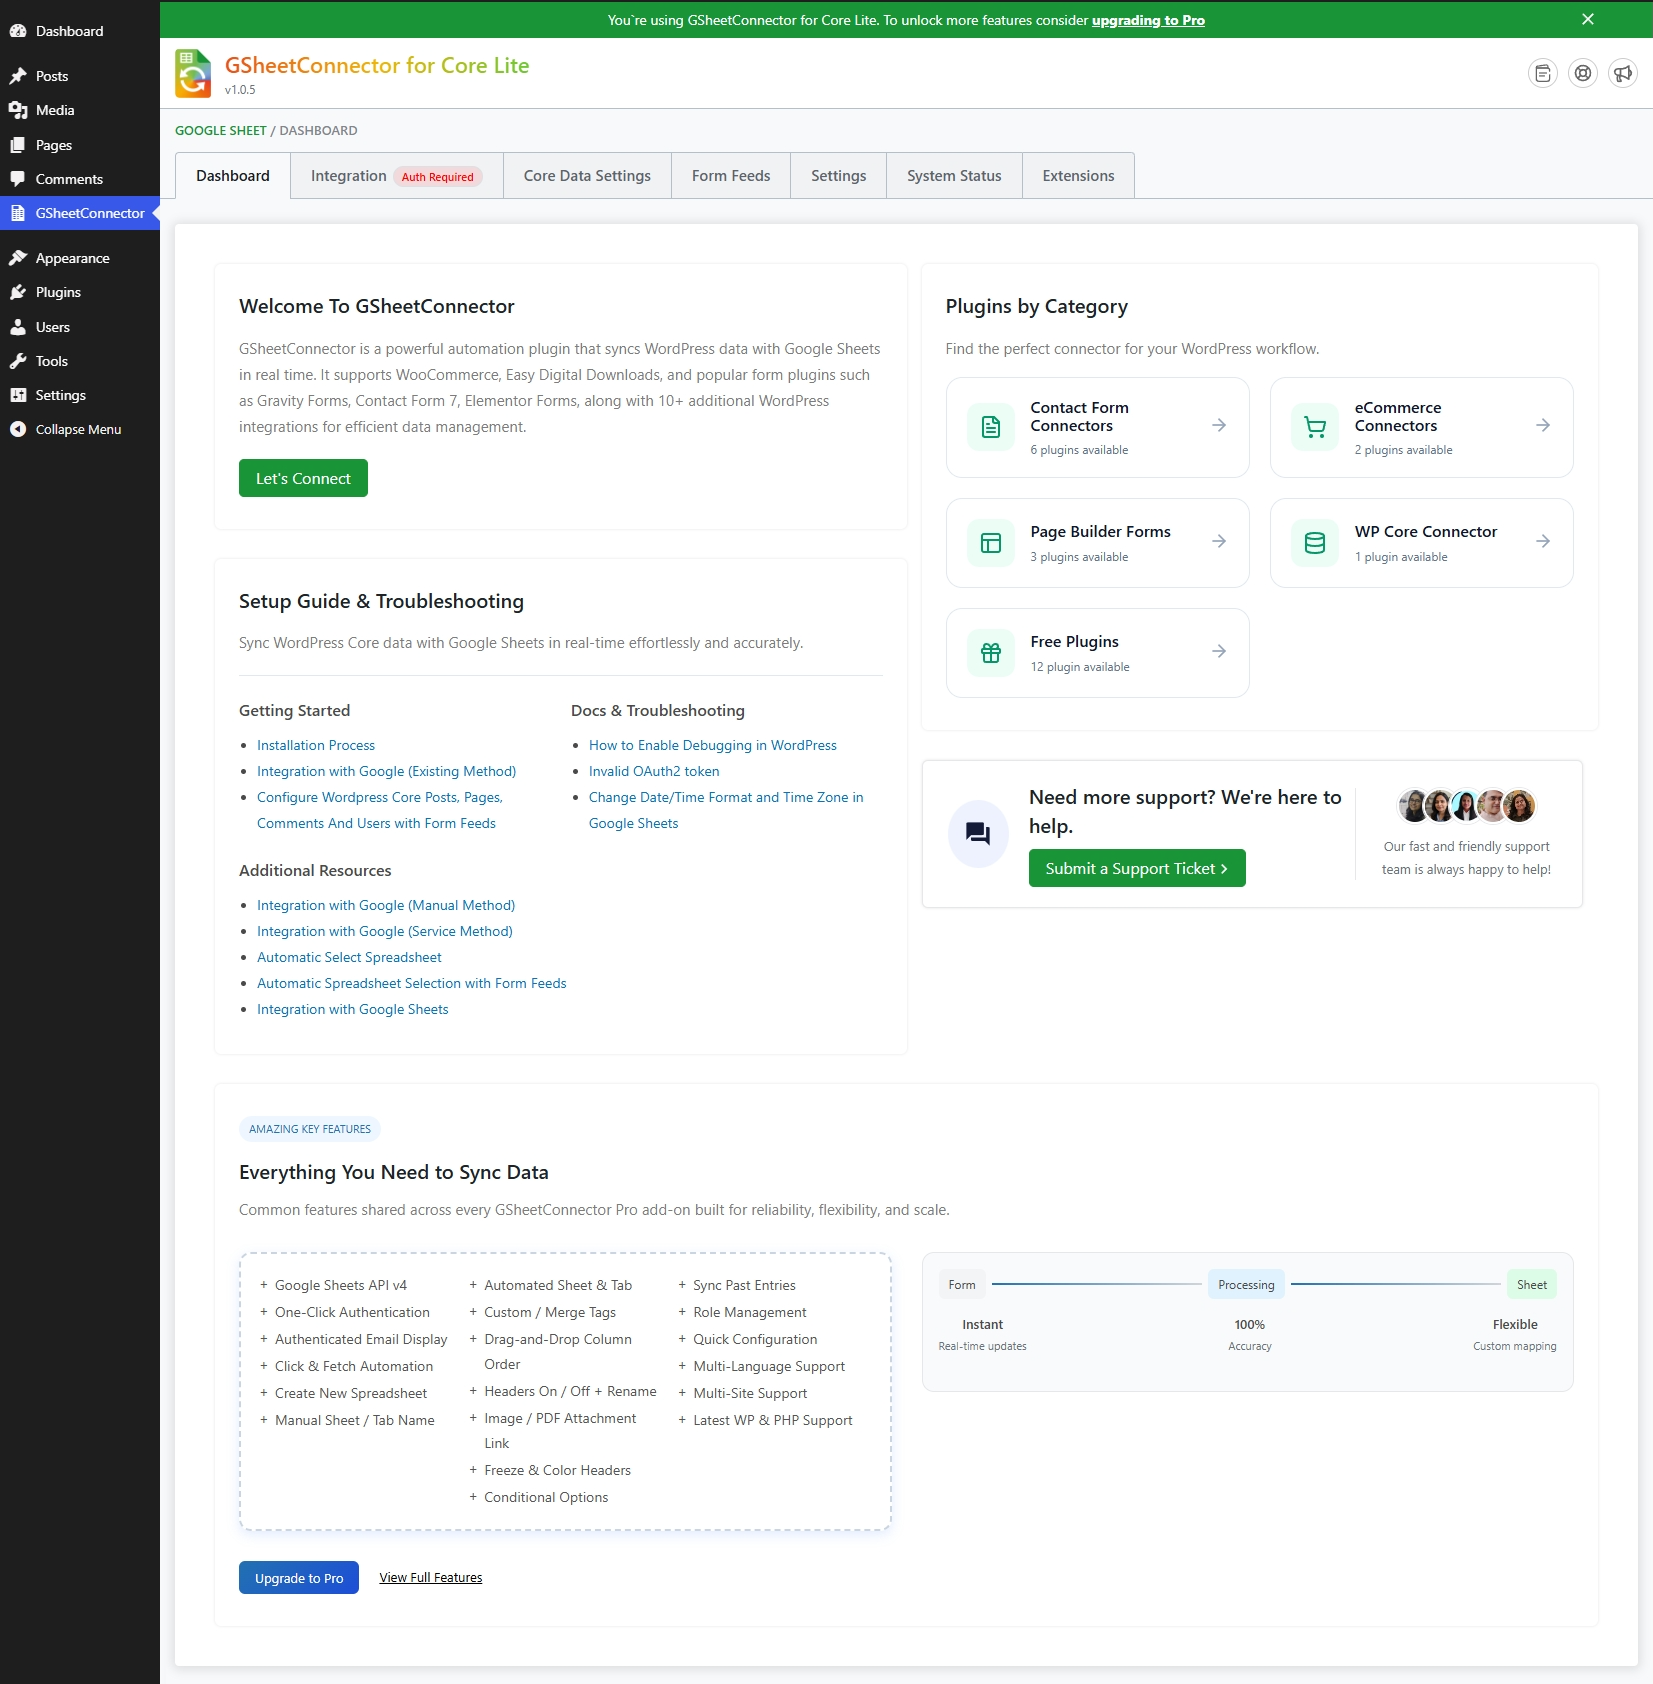
Task: Click the WP Core Connector database icon
Action: tap(1315, 543)
